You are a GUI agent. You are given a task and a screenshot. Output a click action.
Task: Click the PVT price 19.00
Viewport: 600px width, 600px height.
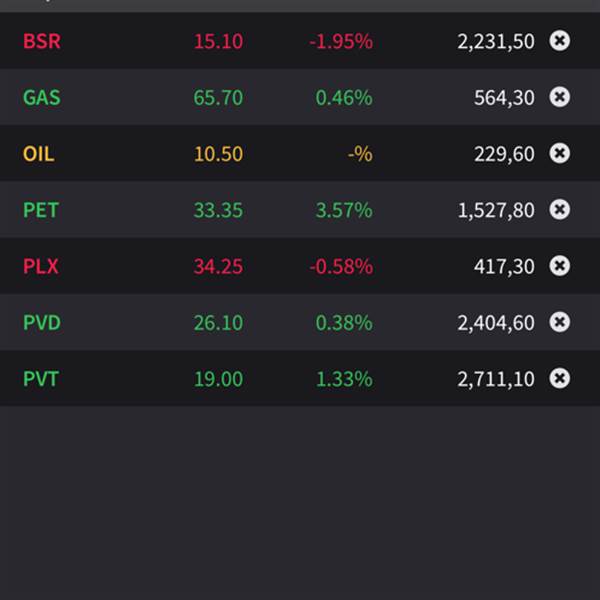(x=218, y=379)
